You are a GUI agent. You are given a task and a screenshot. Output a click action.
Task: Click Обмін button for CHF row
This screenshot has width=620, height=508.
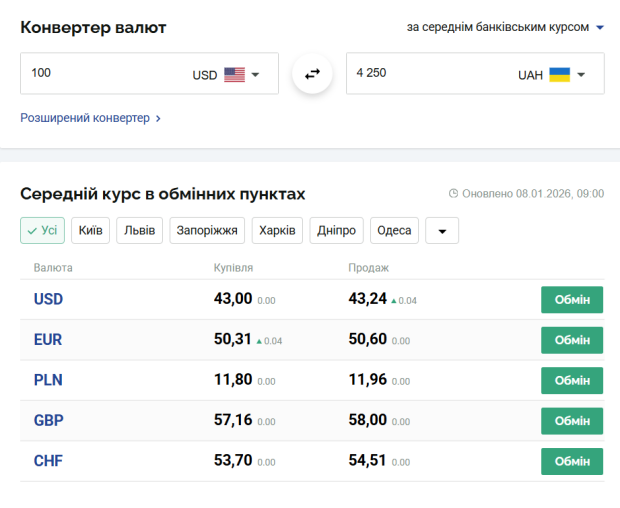[572, 461]
